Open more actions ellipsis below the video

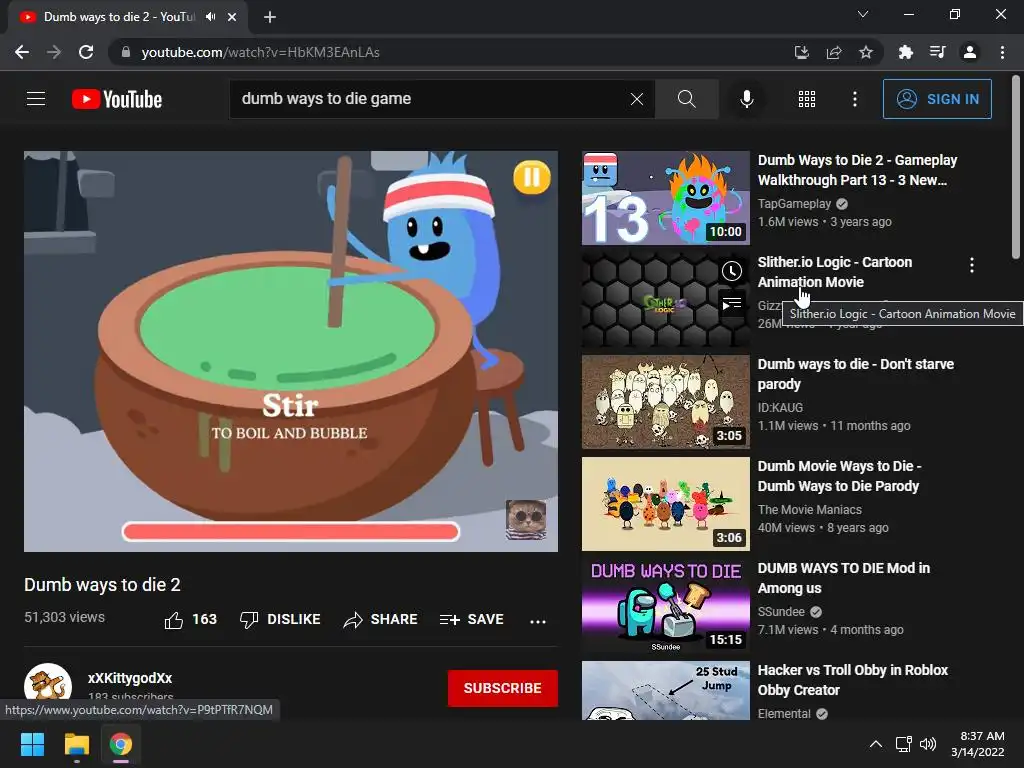pos(537,621)
